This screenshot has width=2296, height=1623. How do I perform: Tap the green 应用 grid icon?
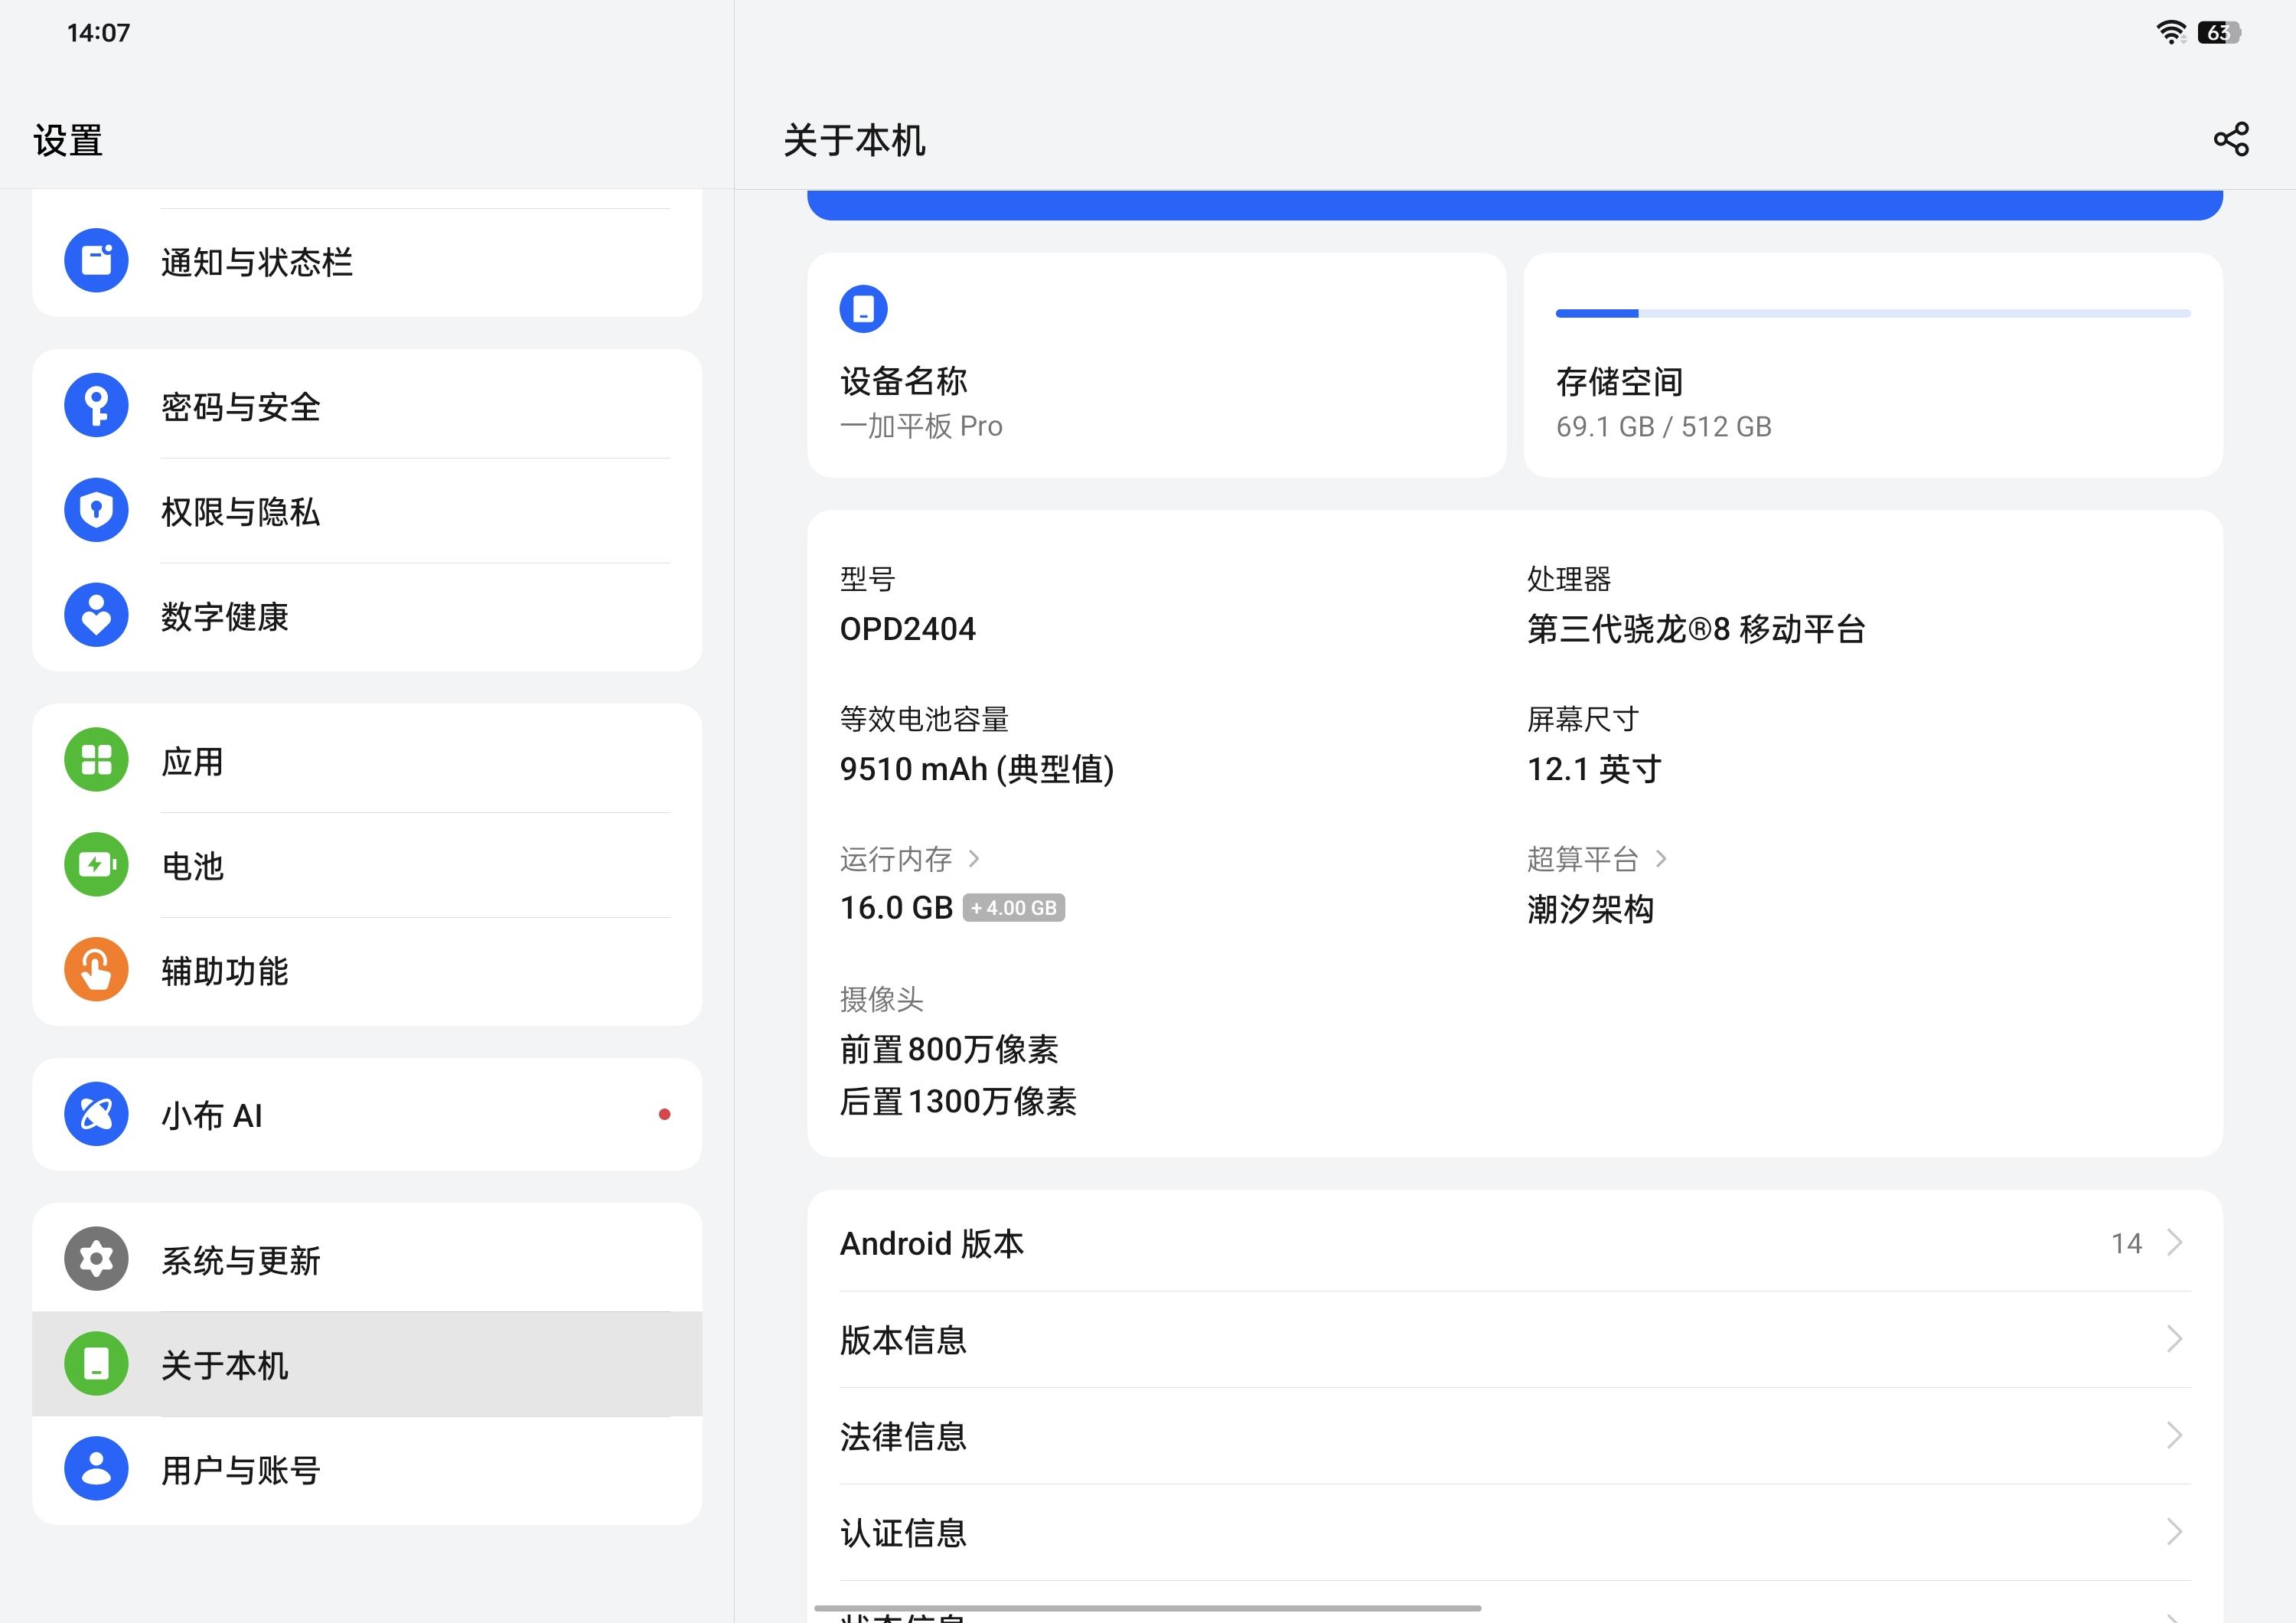[96, 760]
